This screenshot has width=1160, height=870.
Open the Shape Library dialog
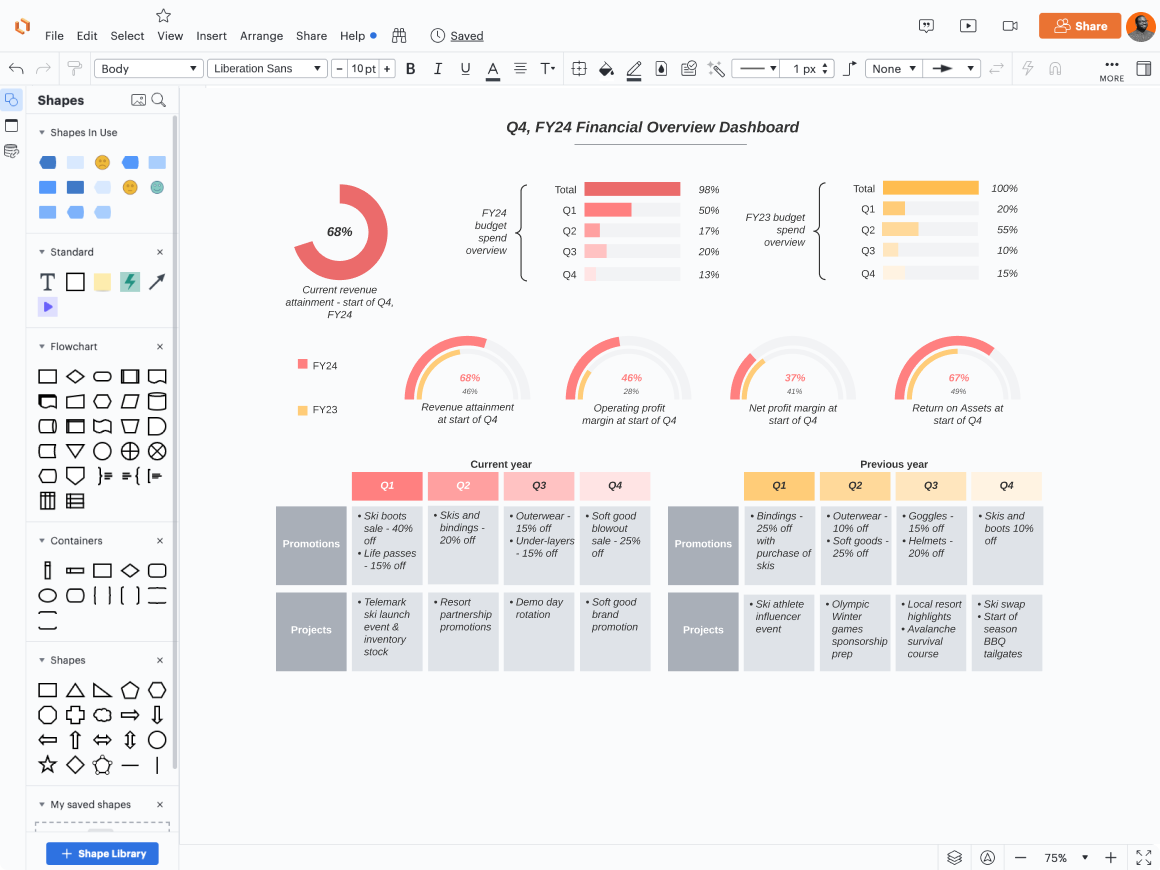(x=102, y=853)
